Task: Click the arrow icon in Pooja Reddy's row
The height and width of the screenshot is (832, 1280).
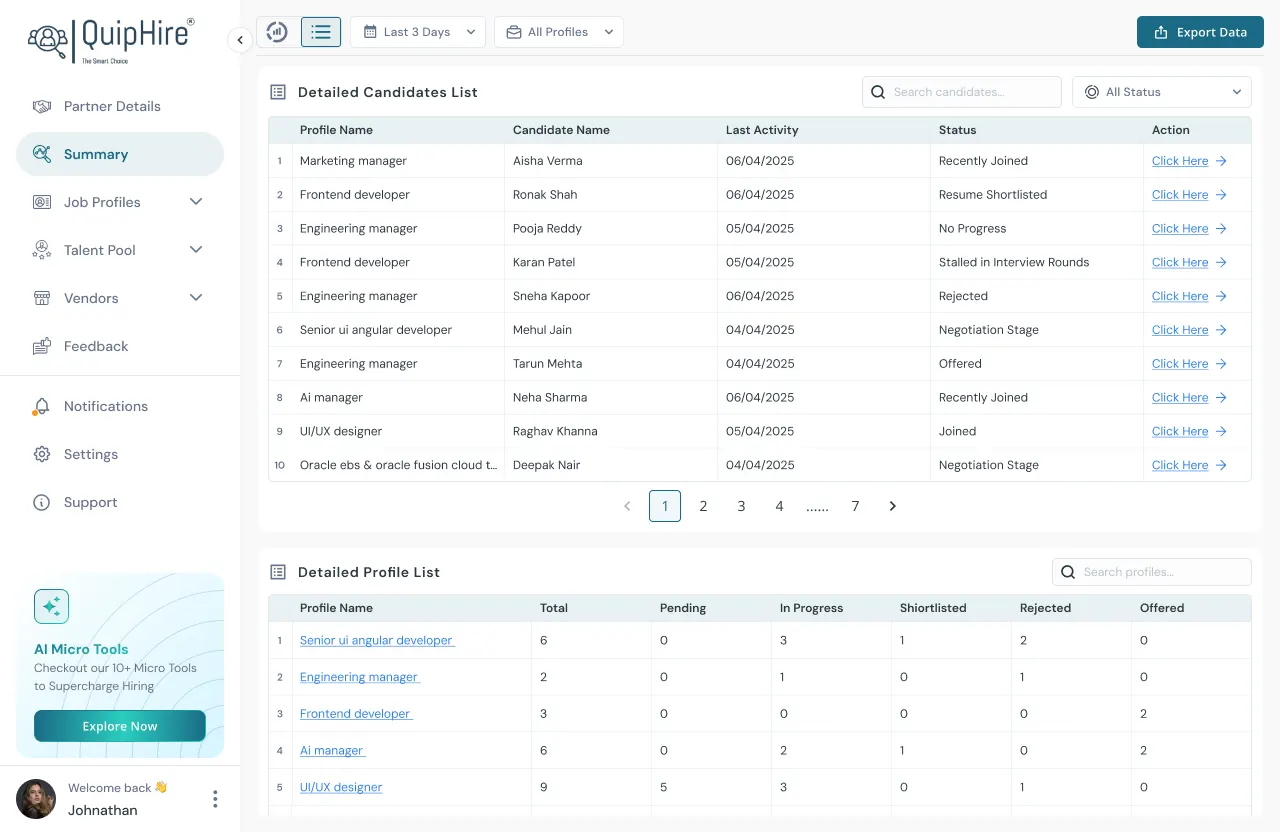Action: pyautogui.click(x=1221, y=229)
